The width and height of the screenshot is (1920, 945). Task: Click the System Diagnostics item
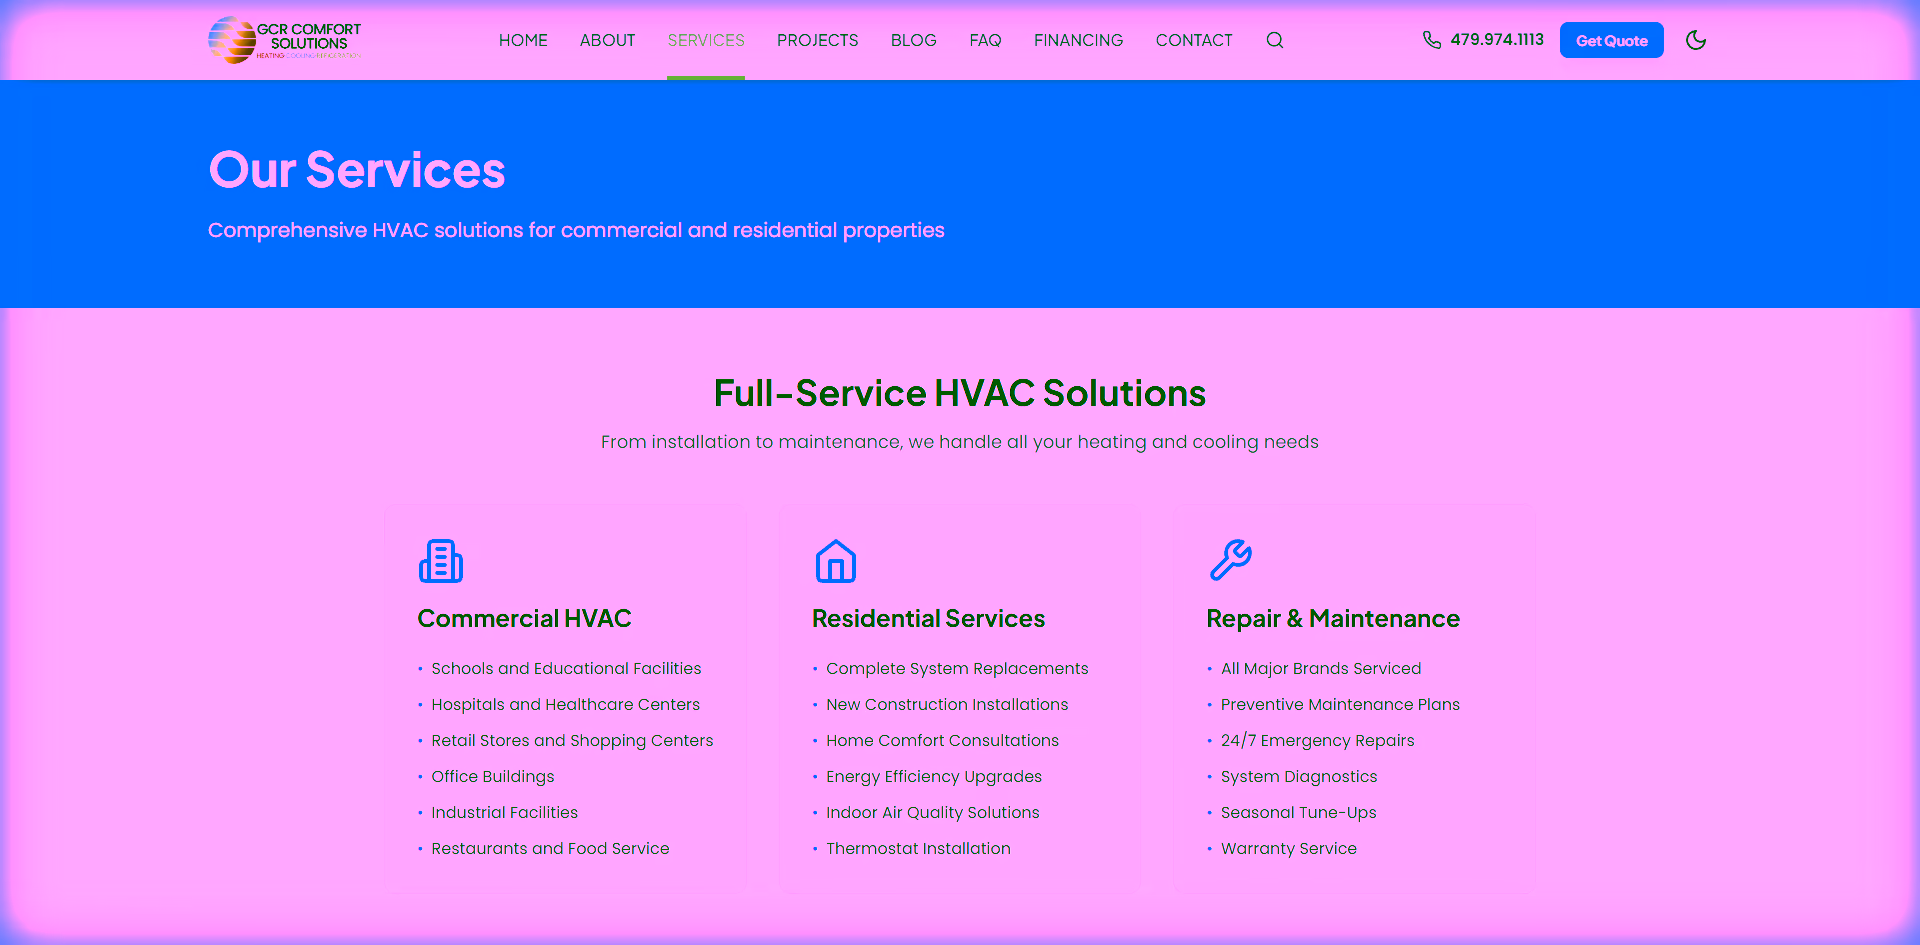coord(1299,776)
